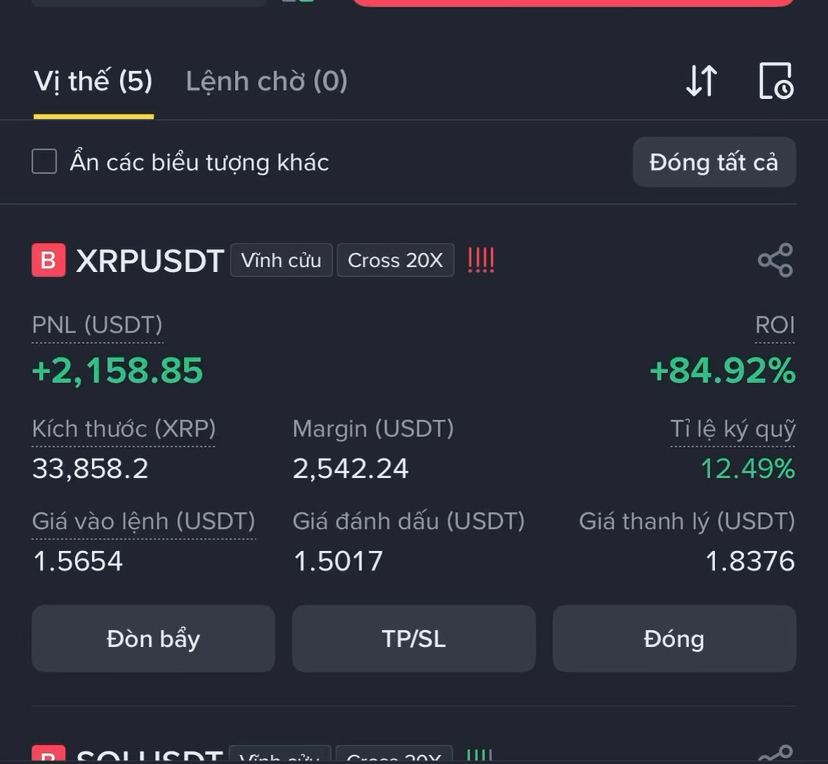This screenshot has width=828, height=764.
Task: Tap the sort positions arrows icon
Action: 701,81
